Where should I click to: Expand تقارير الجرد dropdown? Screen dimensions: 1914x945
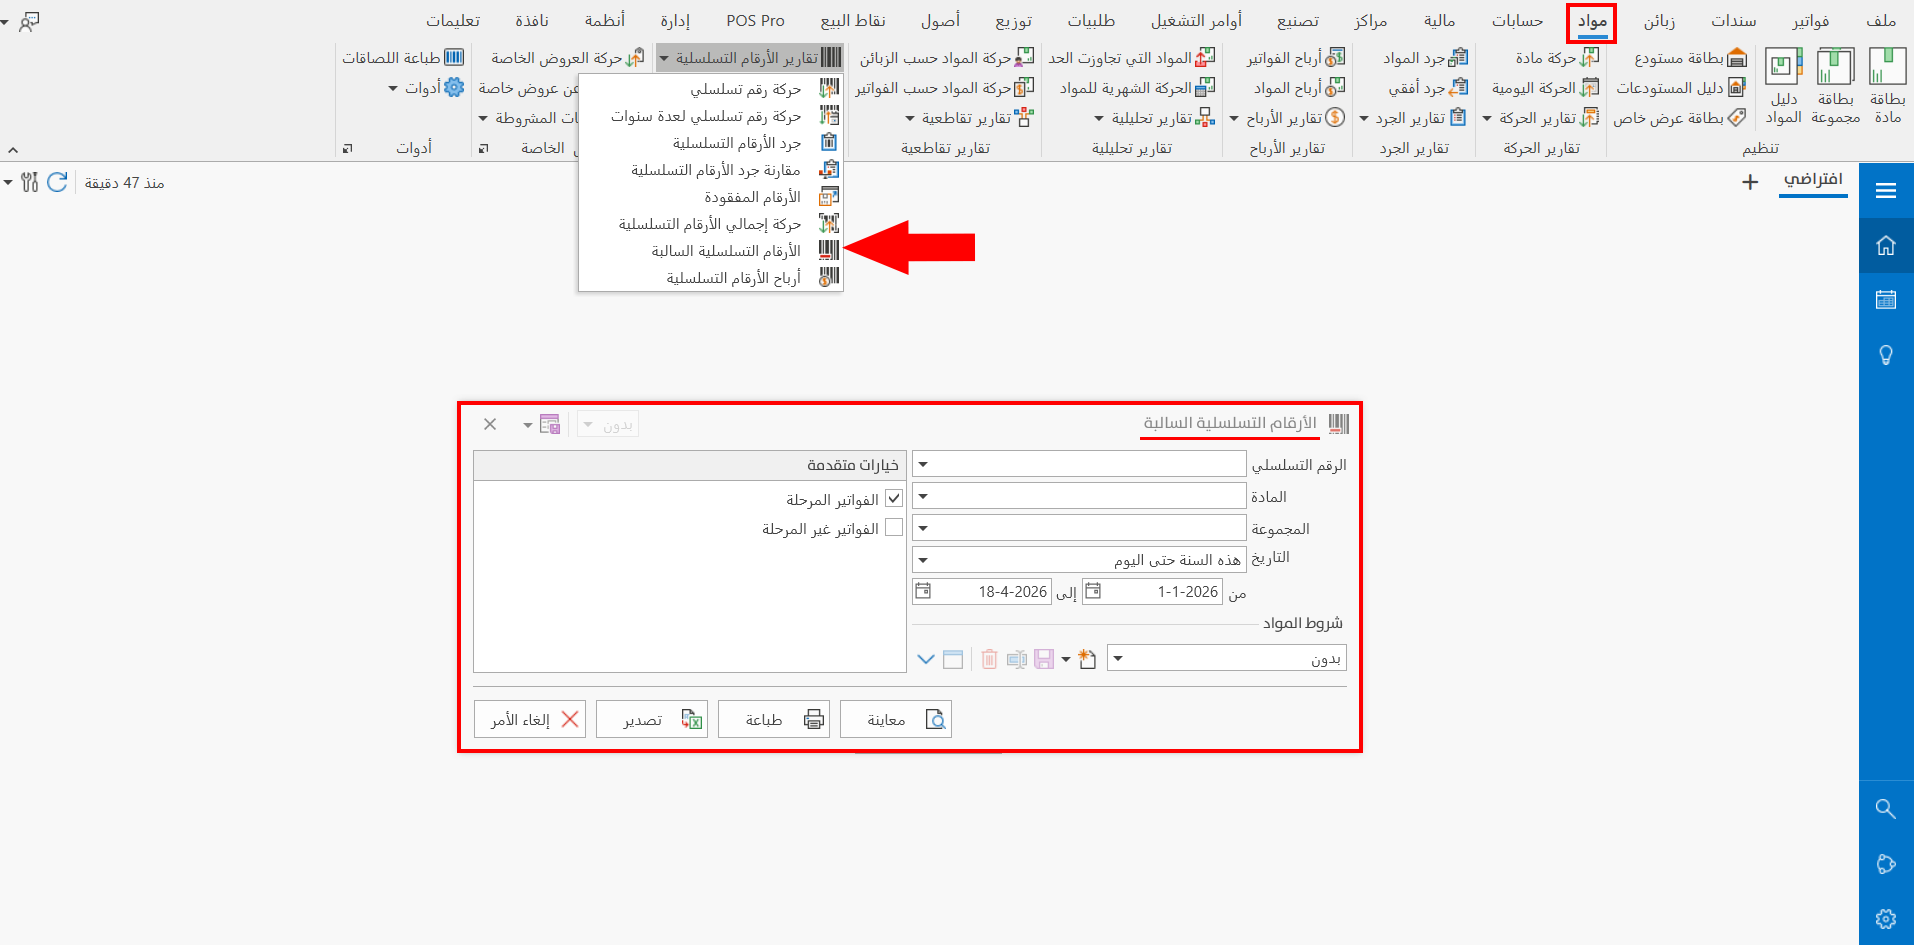(1413, 118)
